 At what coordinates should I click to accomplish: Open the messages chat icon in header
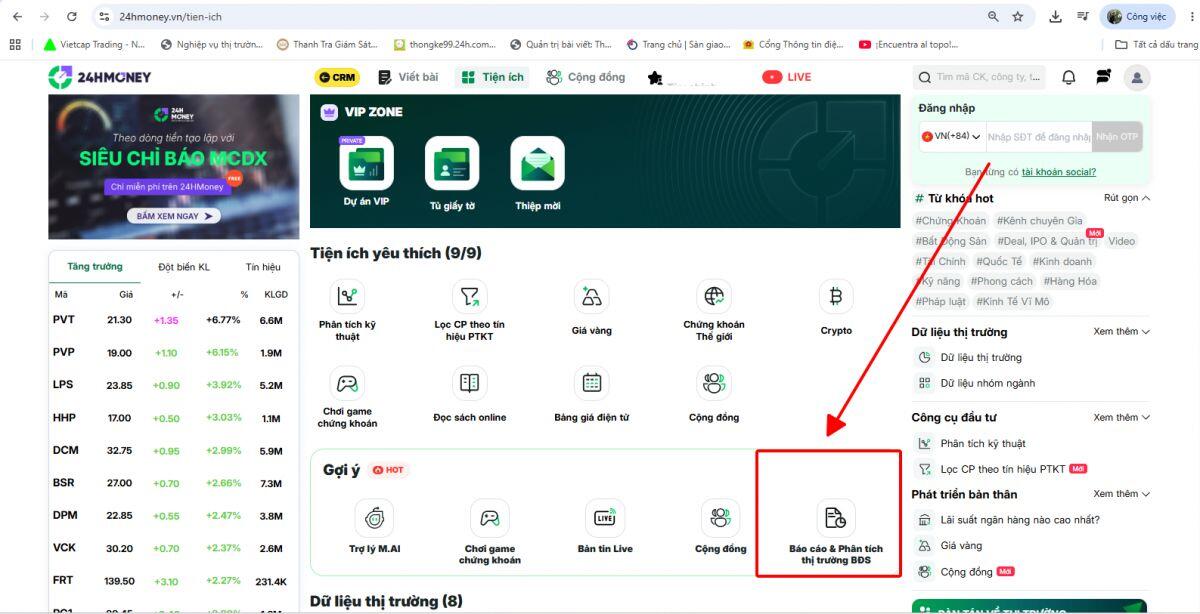tap(1103, 77)
